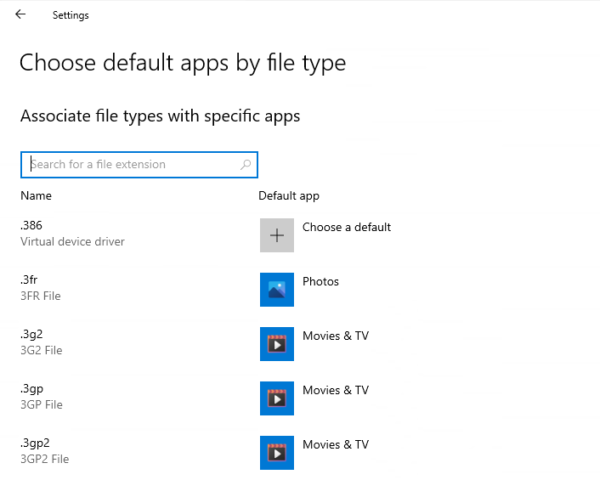The height and width of the screenshot is (480, 600).
Task: Change the Movies & TV label for .3g2
Action: pyautogui.click(x=335, y=336)
